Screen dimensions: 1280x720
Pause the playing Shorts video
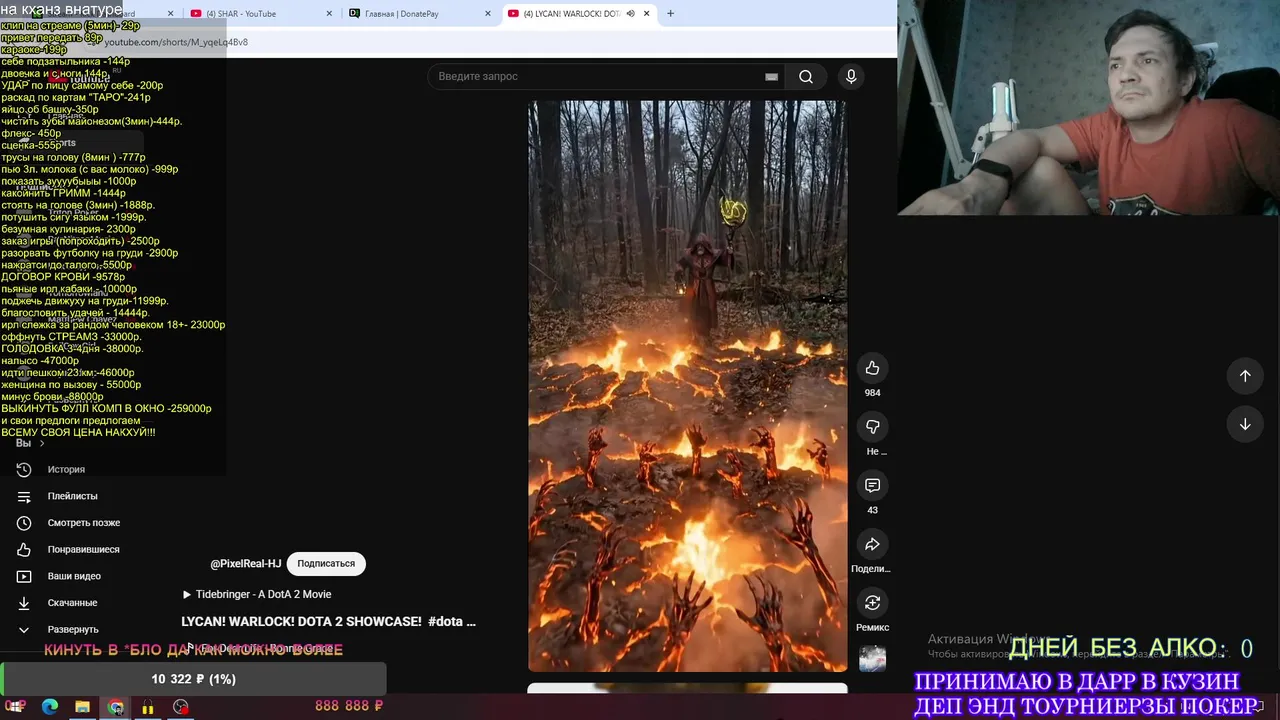pos(688,385)
